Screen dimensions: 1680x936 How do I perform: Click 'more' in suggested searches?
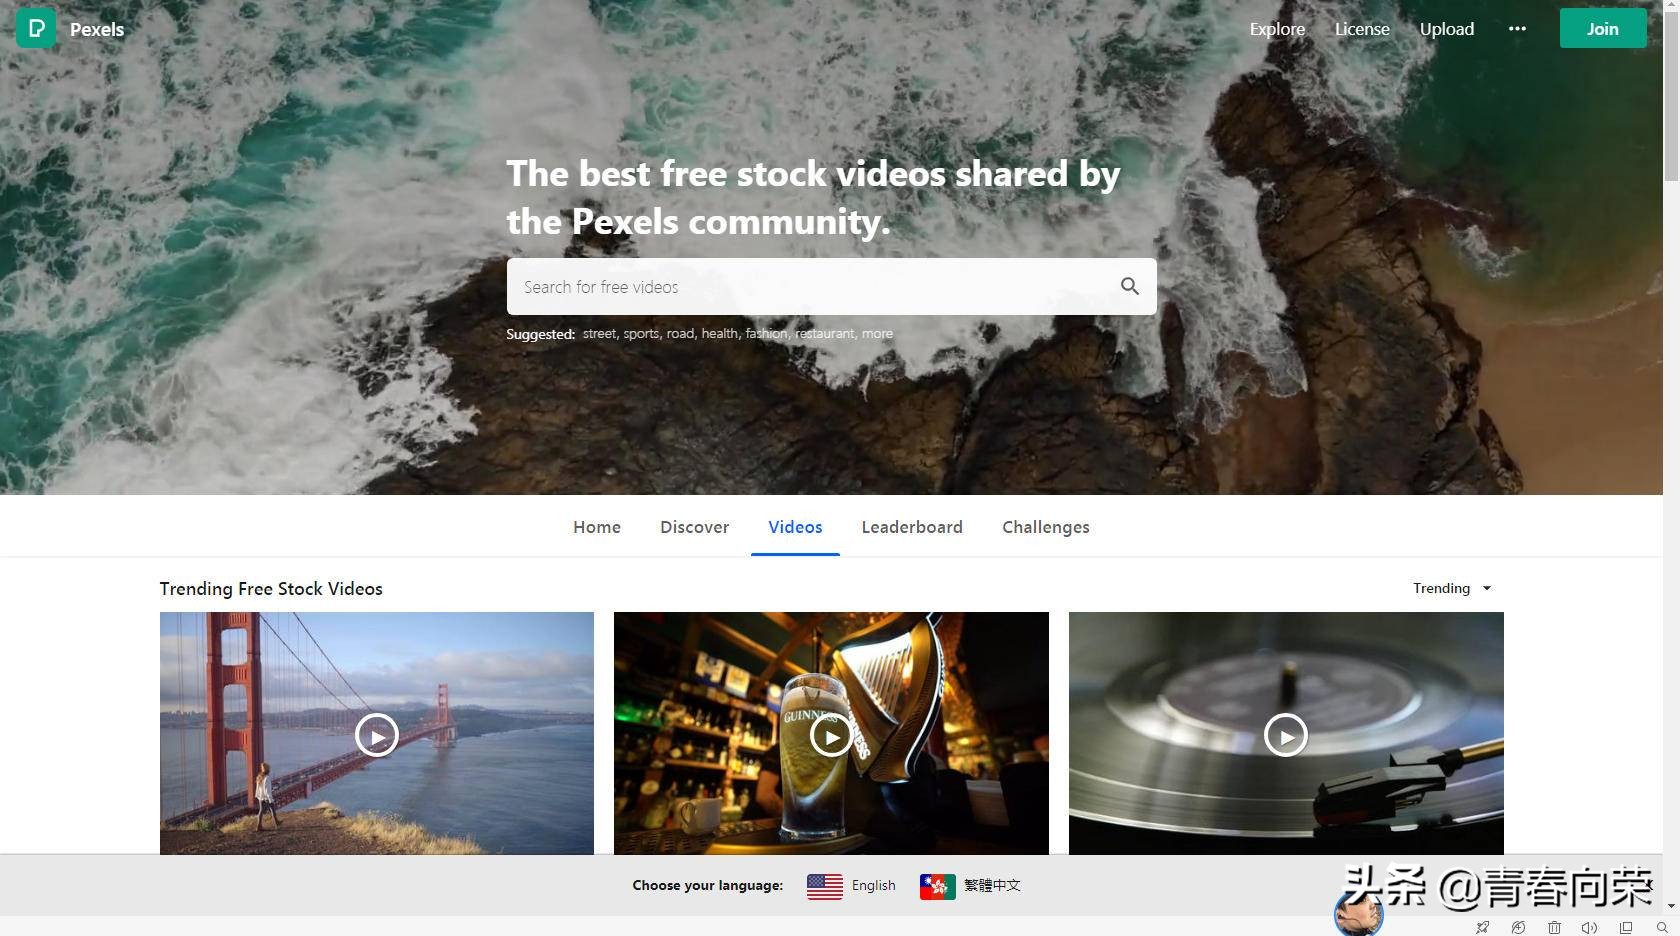click(877, 333)
